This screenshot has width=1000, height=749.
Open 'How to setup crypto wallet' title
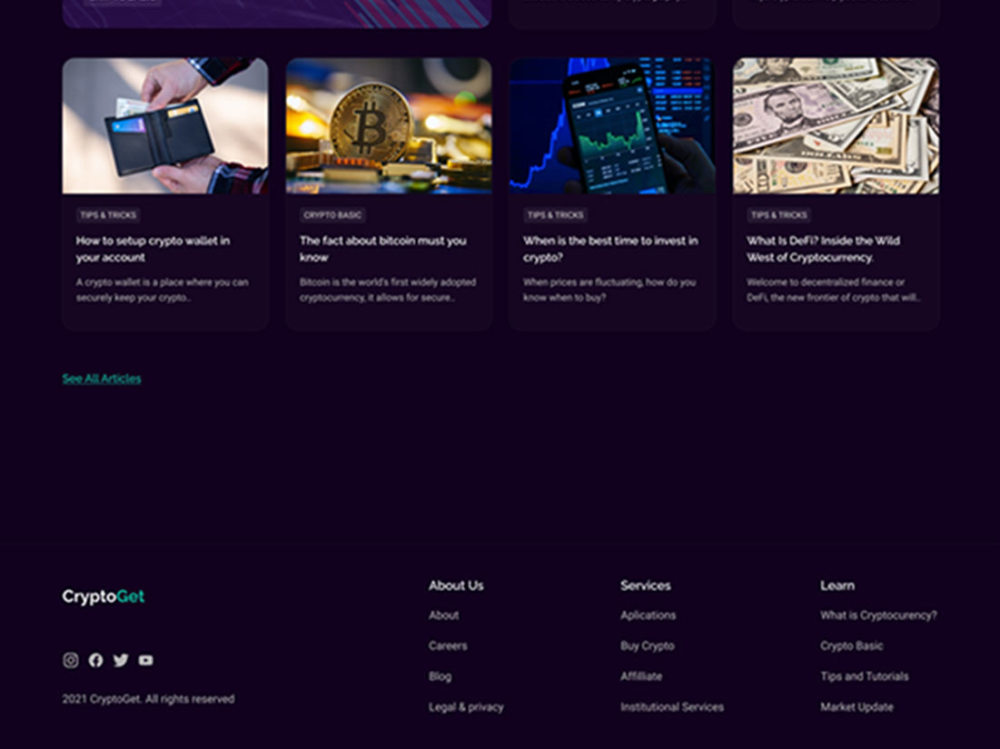pos(153,249)
